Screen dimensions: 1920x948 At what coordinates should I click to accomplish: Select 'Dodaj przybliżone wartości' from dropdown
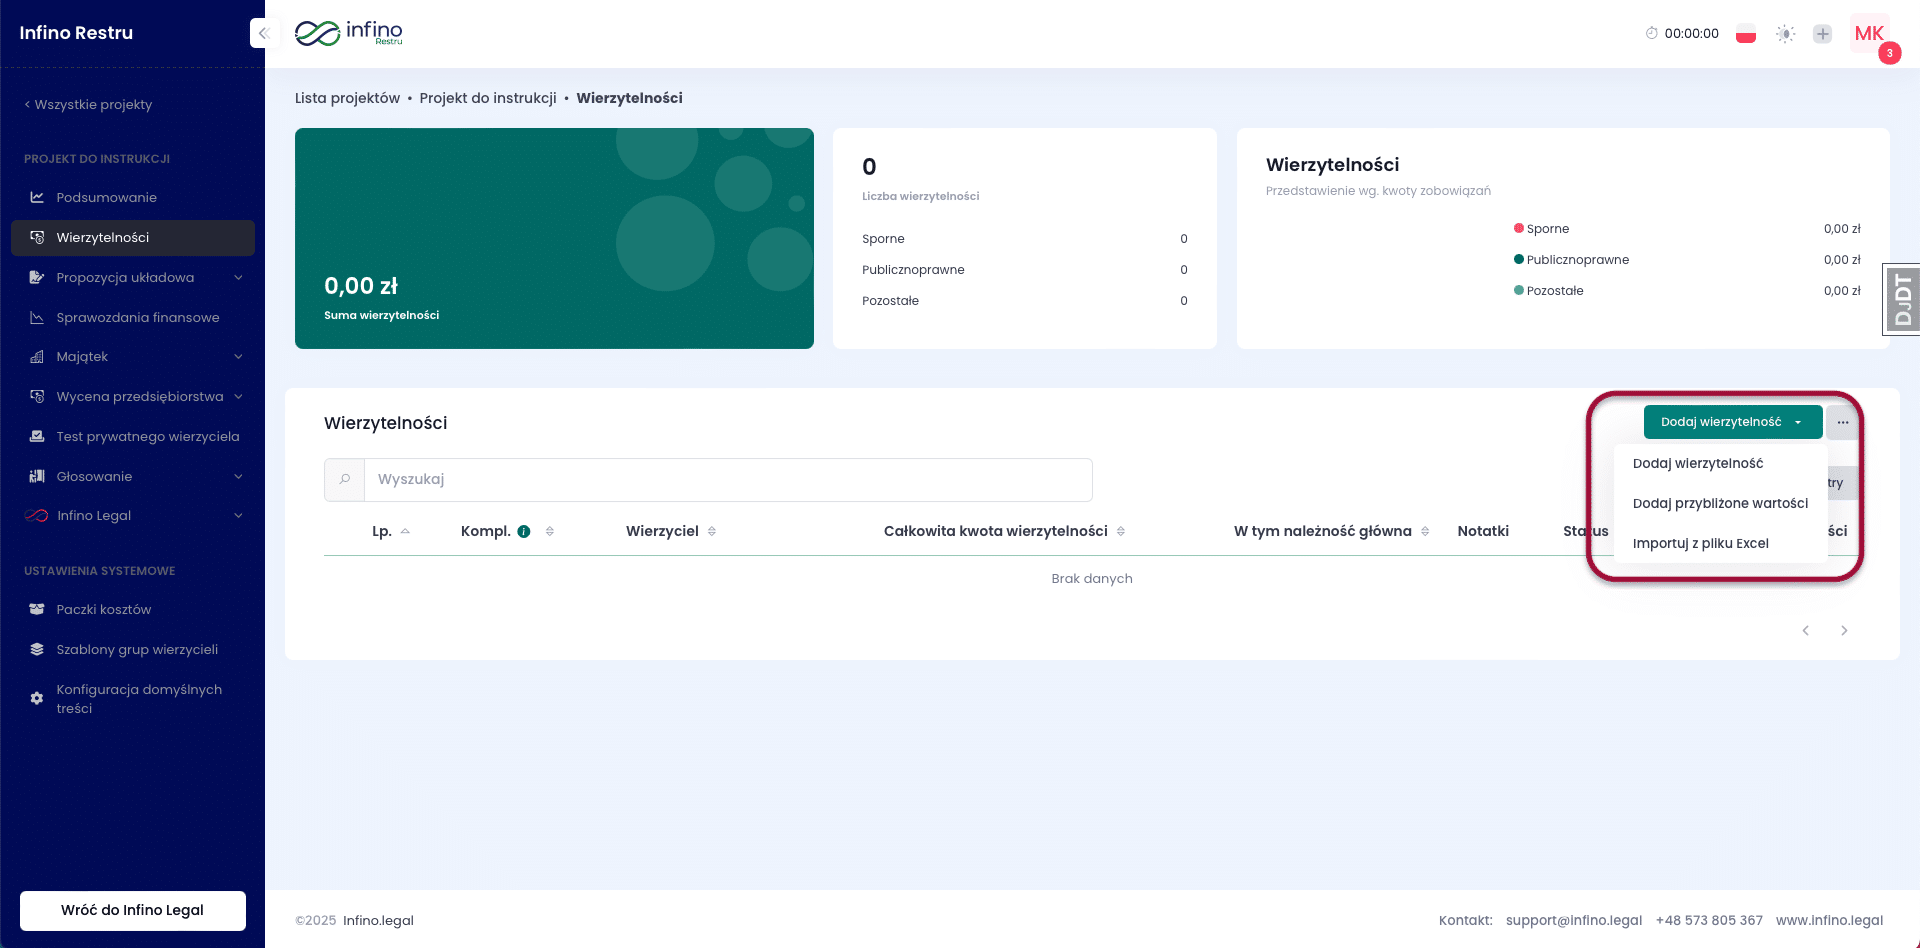point(1720,504)
